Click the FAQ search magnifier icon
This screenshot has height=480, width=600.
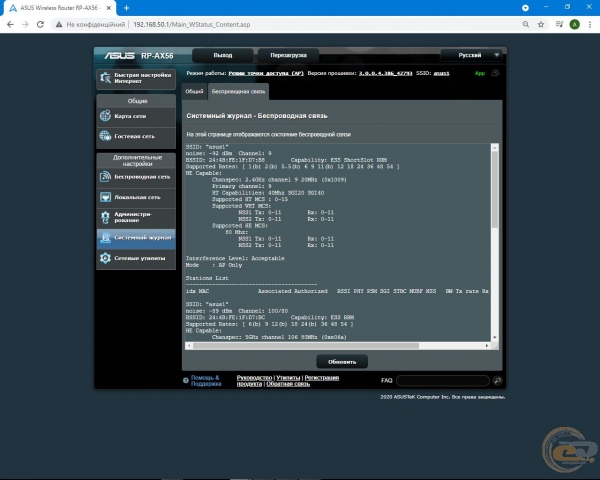[x=497, y=380]
